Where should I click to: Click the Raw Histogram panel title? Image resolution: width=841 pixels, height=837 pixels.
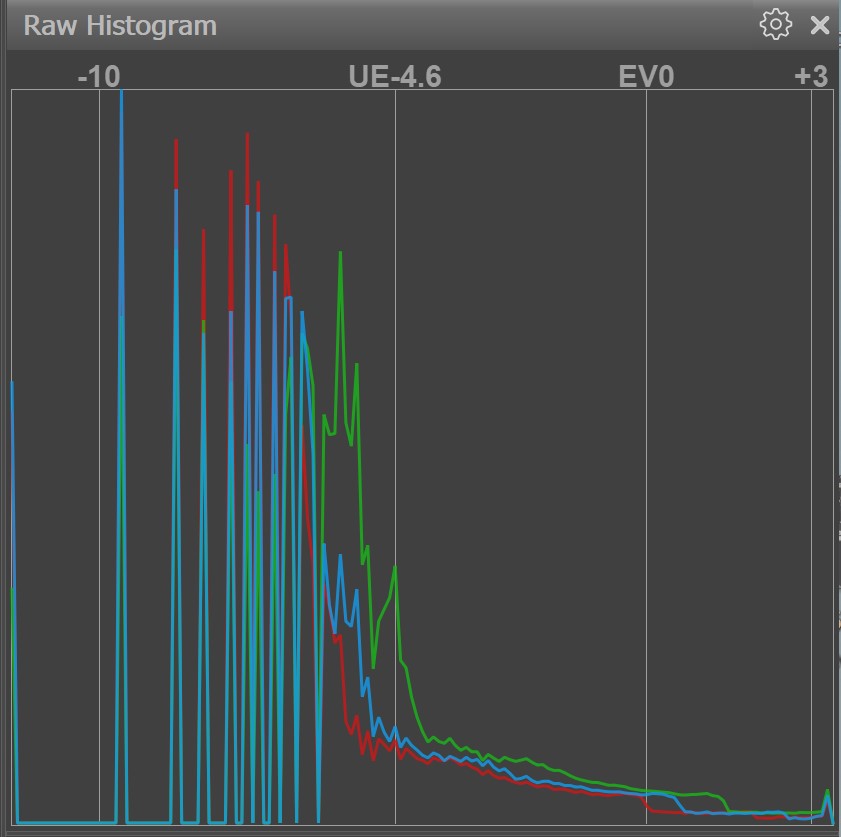click(120, 25)
